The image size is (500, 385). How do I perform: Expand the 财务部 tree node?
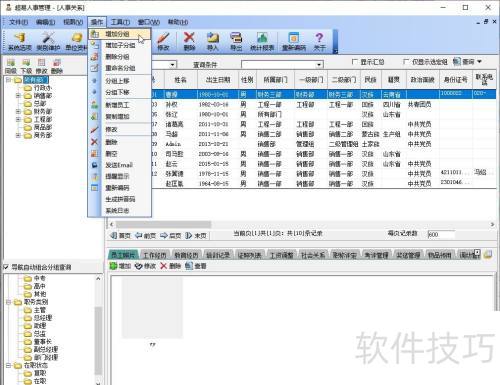tap(19, 111)
